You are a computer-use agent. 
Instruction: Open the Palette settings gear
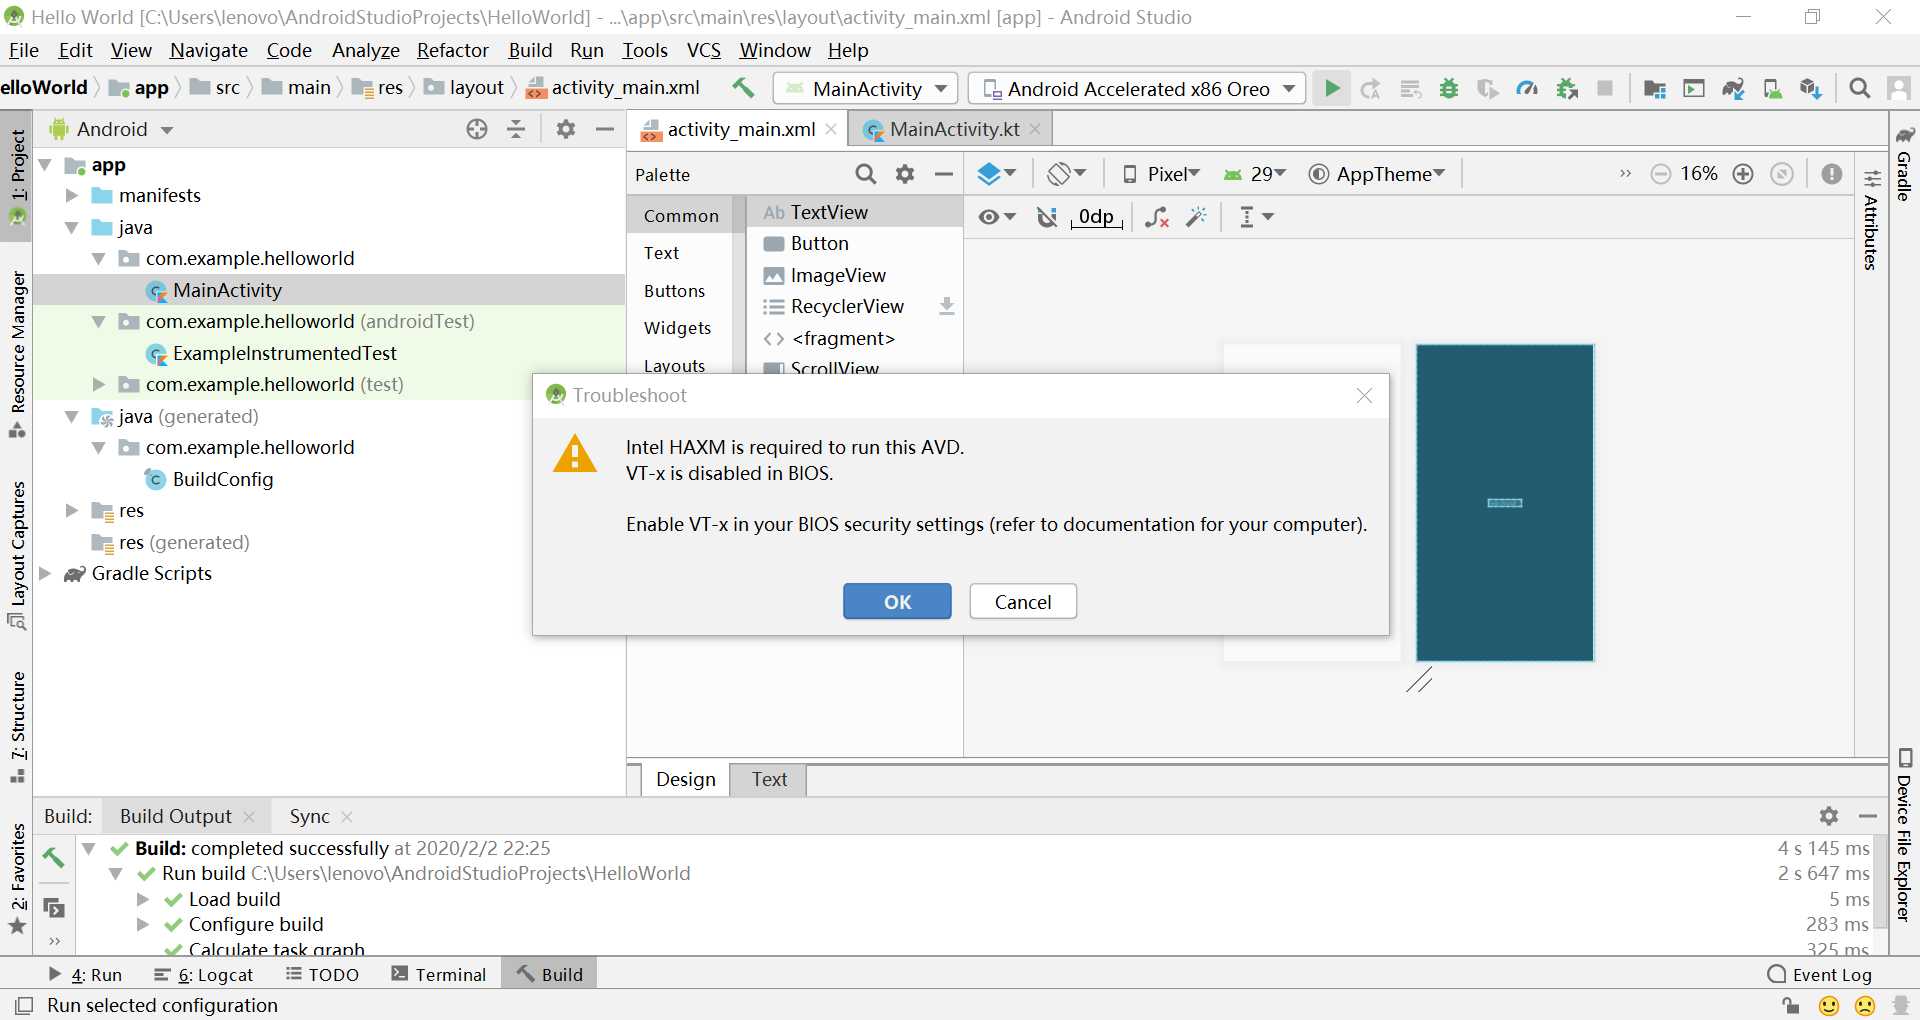(x=905, y=174)
